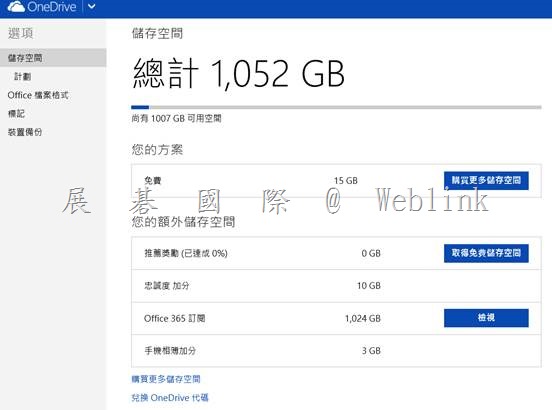This screenshot has width=552, height=410.
Task: Click the Office 365 訂閱 row label
Action: [x=175, y=318]
